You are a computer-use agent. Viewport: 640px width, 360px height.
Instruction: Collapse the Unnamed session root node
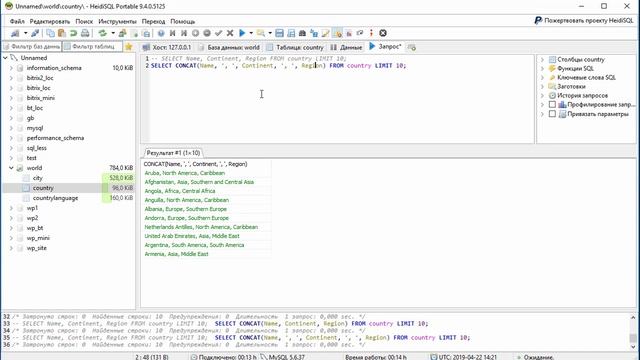point(5,58)
